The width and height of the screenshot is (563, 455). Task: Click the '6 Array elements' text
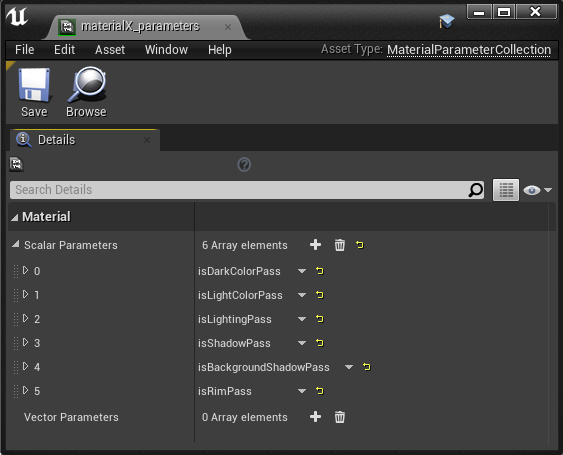click(x=245, y=245)
